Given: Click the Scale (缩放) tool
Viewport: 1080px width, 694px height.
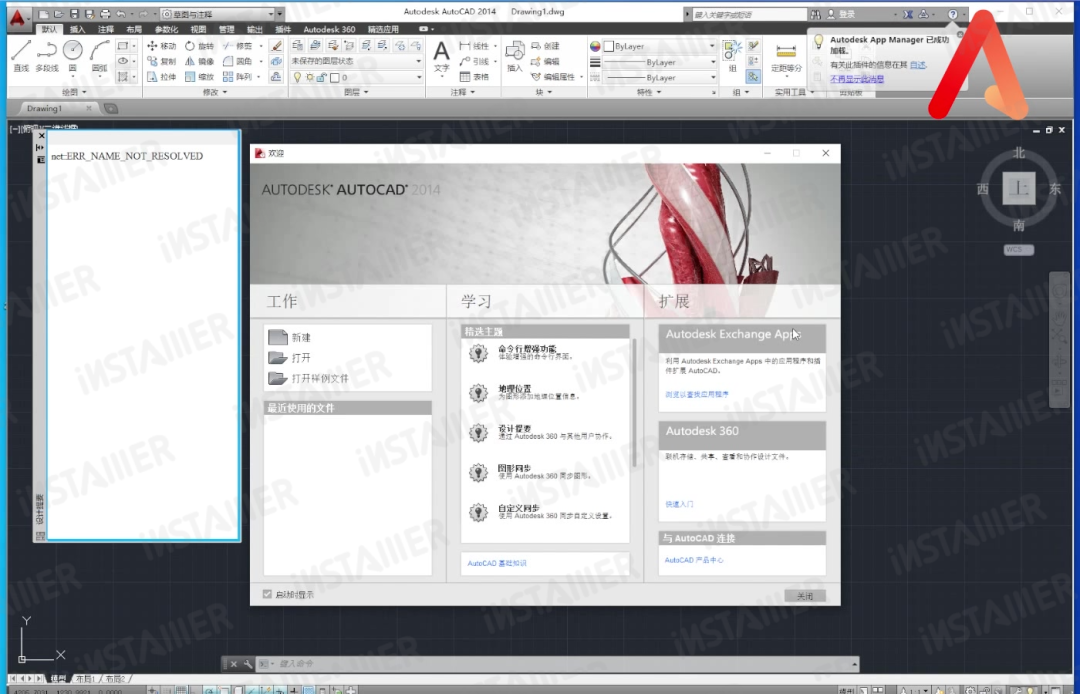Looking at the screenshot, I should [200, 77].
